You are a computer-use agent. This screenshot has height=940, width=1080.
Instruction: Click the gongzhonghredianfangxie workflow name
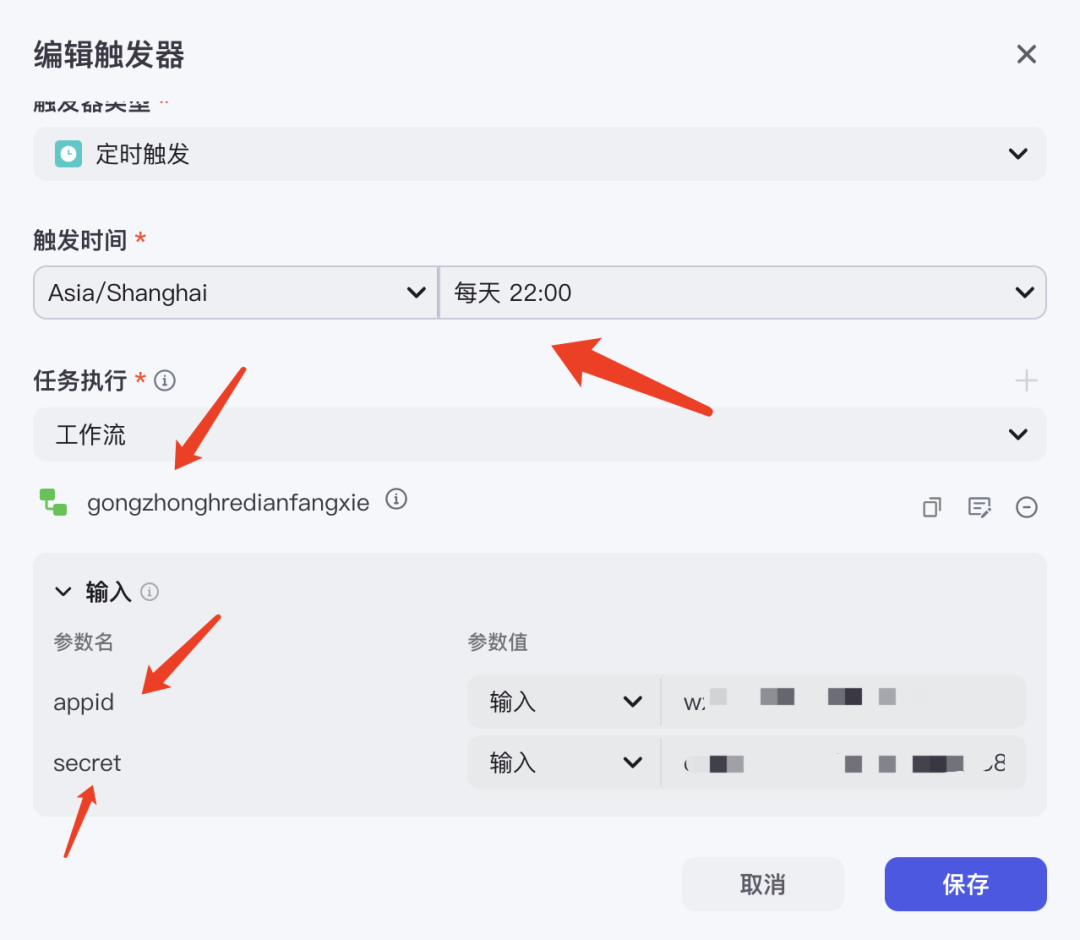[228, 503]
